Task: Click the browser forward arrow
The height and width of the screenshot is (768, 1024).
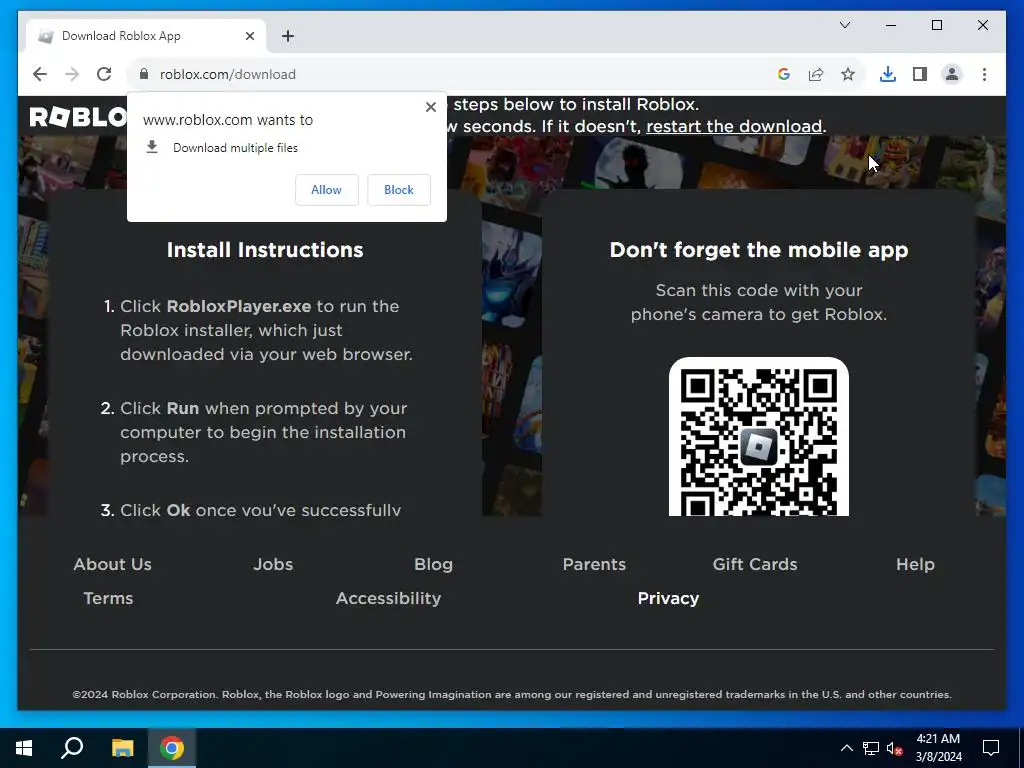Action: (72, 74)
